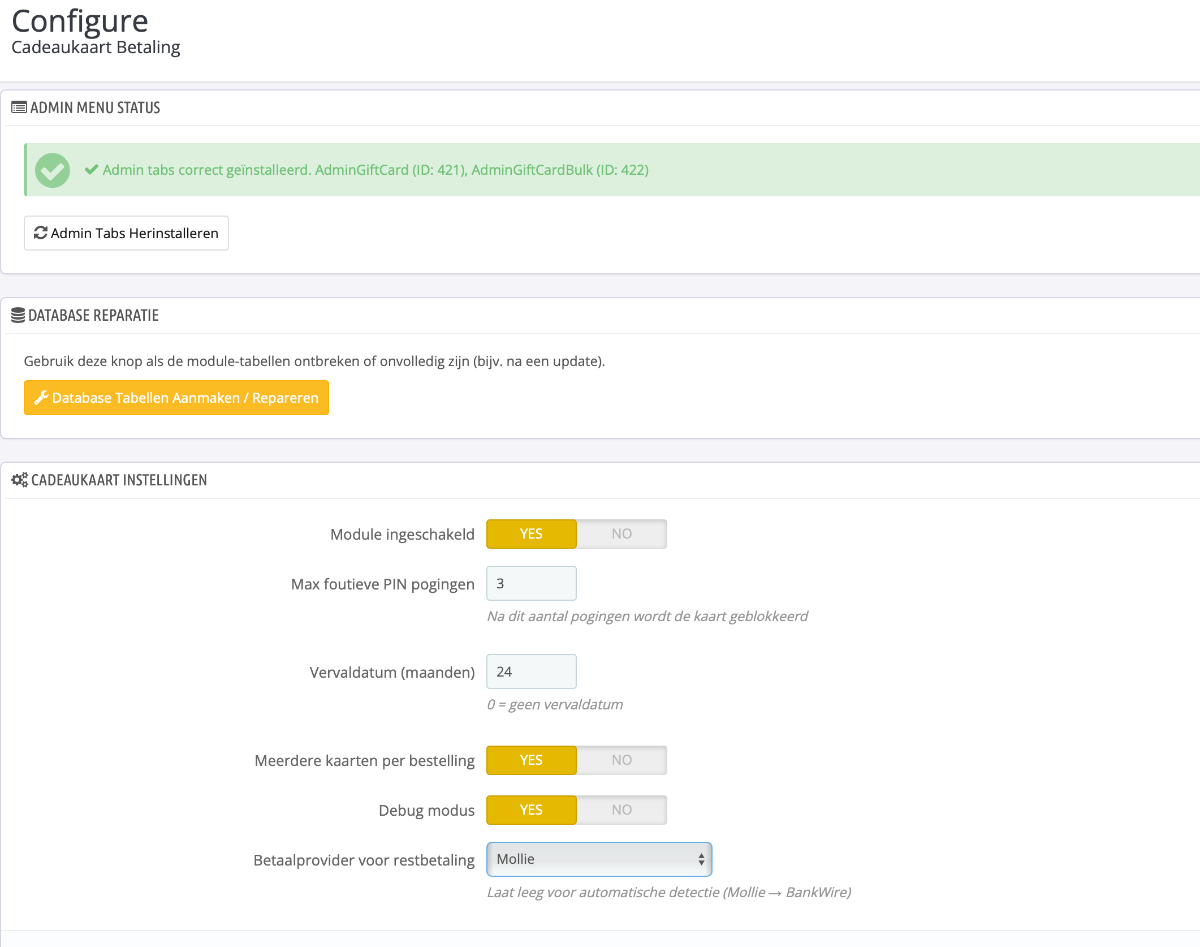Image resolution: width=1200 pixels, height=947 pixels.
Task: Click Database Tabellen Aanmaken / Repareren
Action: click(176, 398)
